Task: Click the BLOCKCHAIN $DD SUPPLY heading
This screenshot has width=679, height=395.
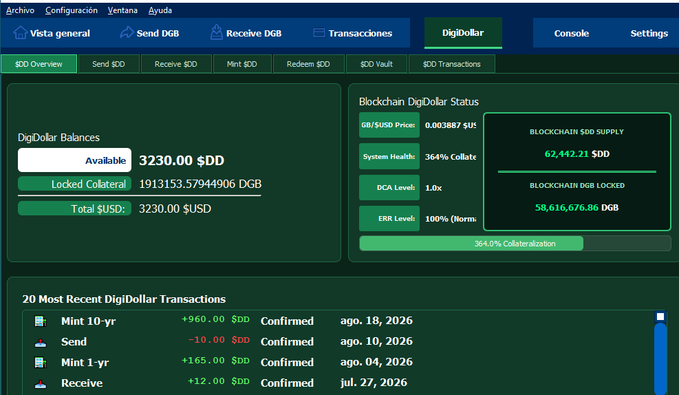Action: 577,132
